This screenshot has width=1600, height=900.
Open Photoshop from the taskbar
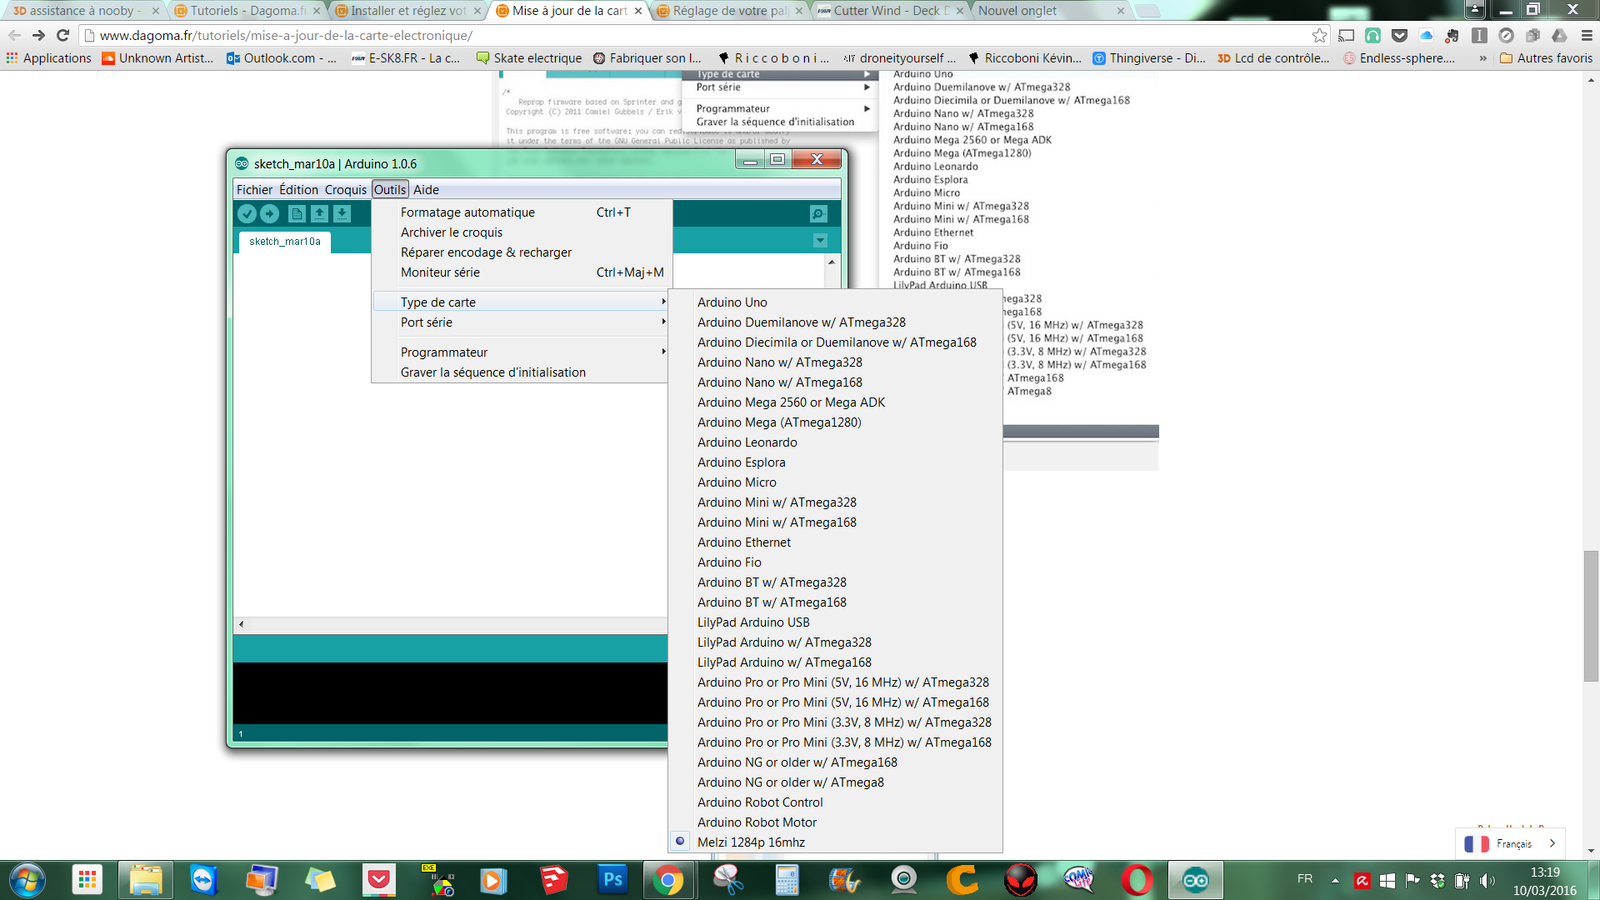pos(612,880)
